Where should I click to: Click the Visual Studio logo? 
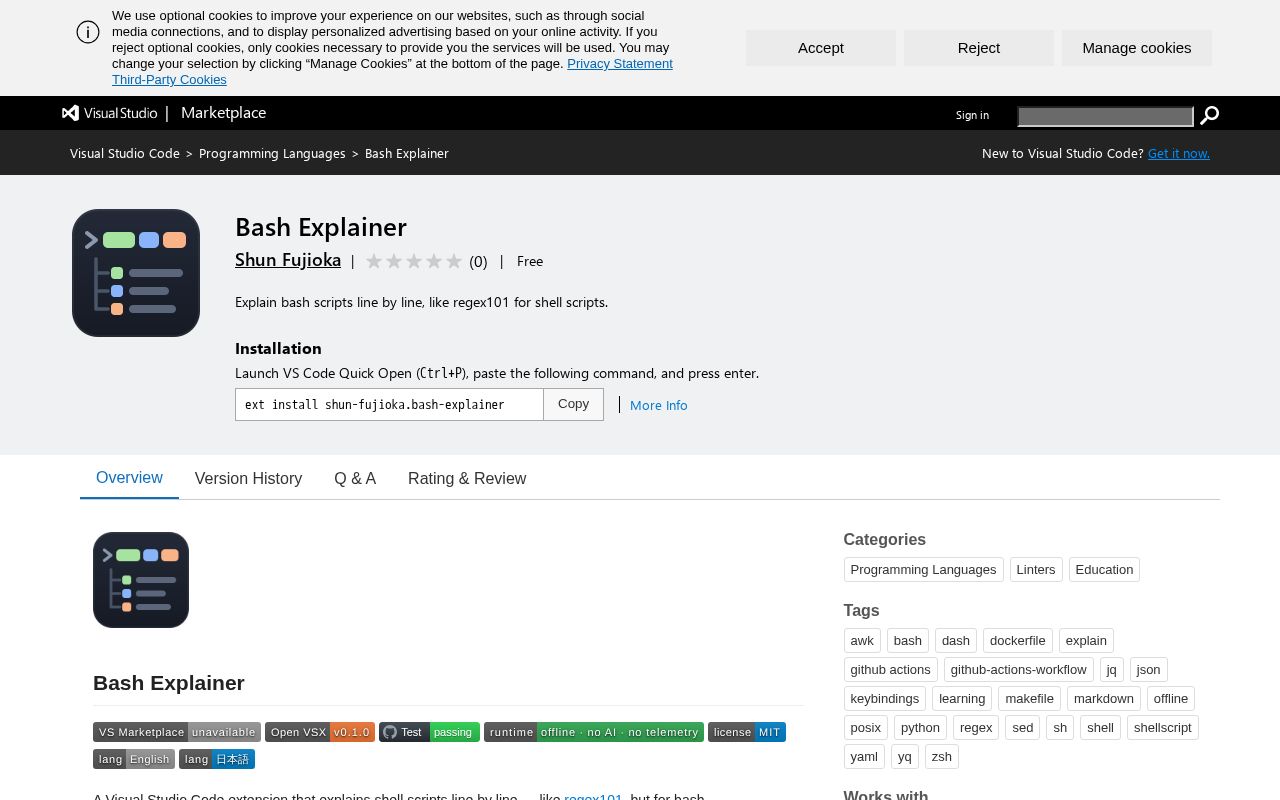tap(110, 113)
